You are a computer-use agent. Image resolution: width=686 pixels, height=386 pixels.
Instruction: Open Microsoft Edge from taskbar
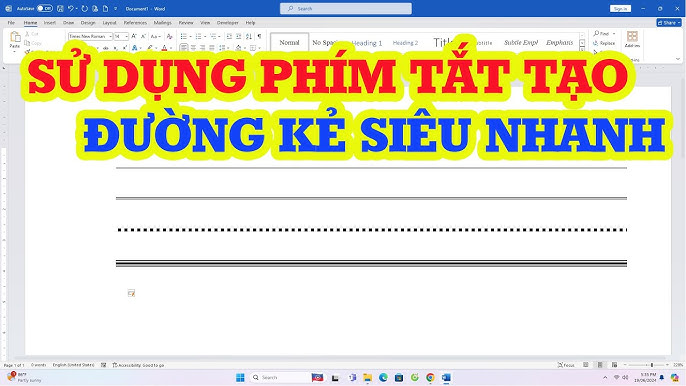pos(383,378)
